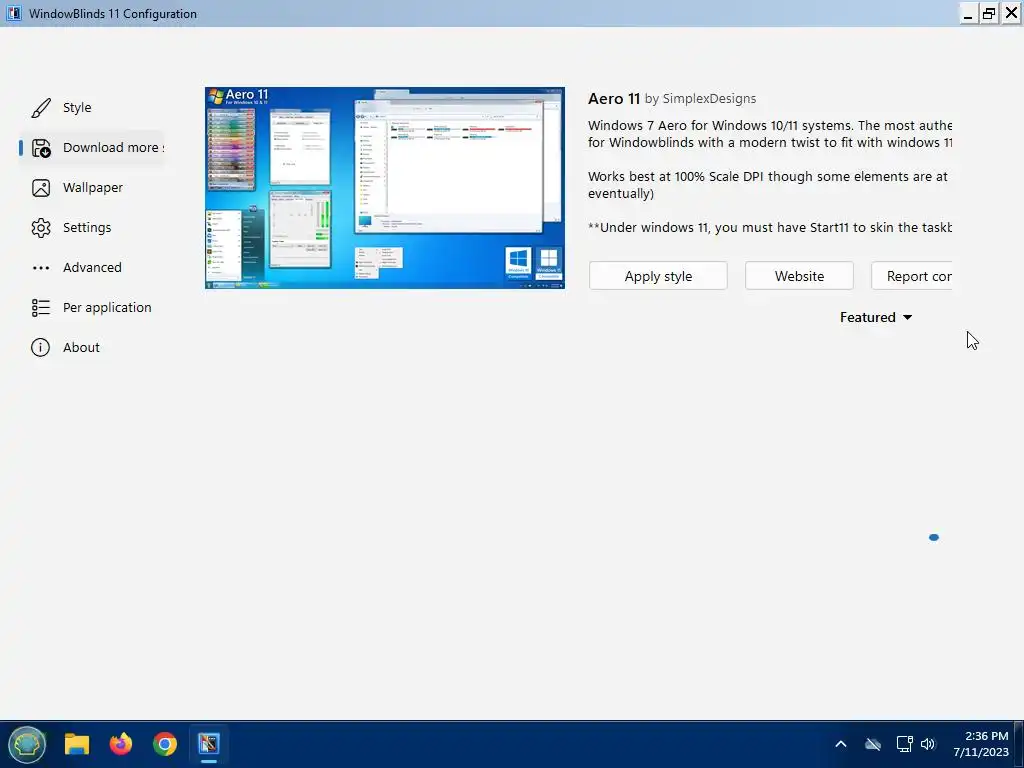Click the cloud sync tray icon
Viewport: 1024px width, 768px height.
pos(872,744)
